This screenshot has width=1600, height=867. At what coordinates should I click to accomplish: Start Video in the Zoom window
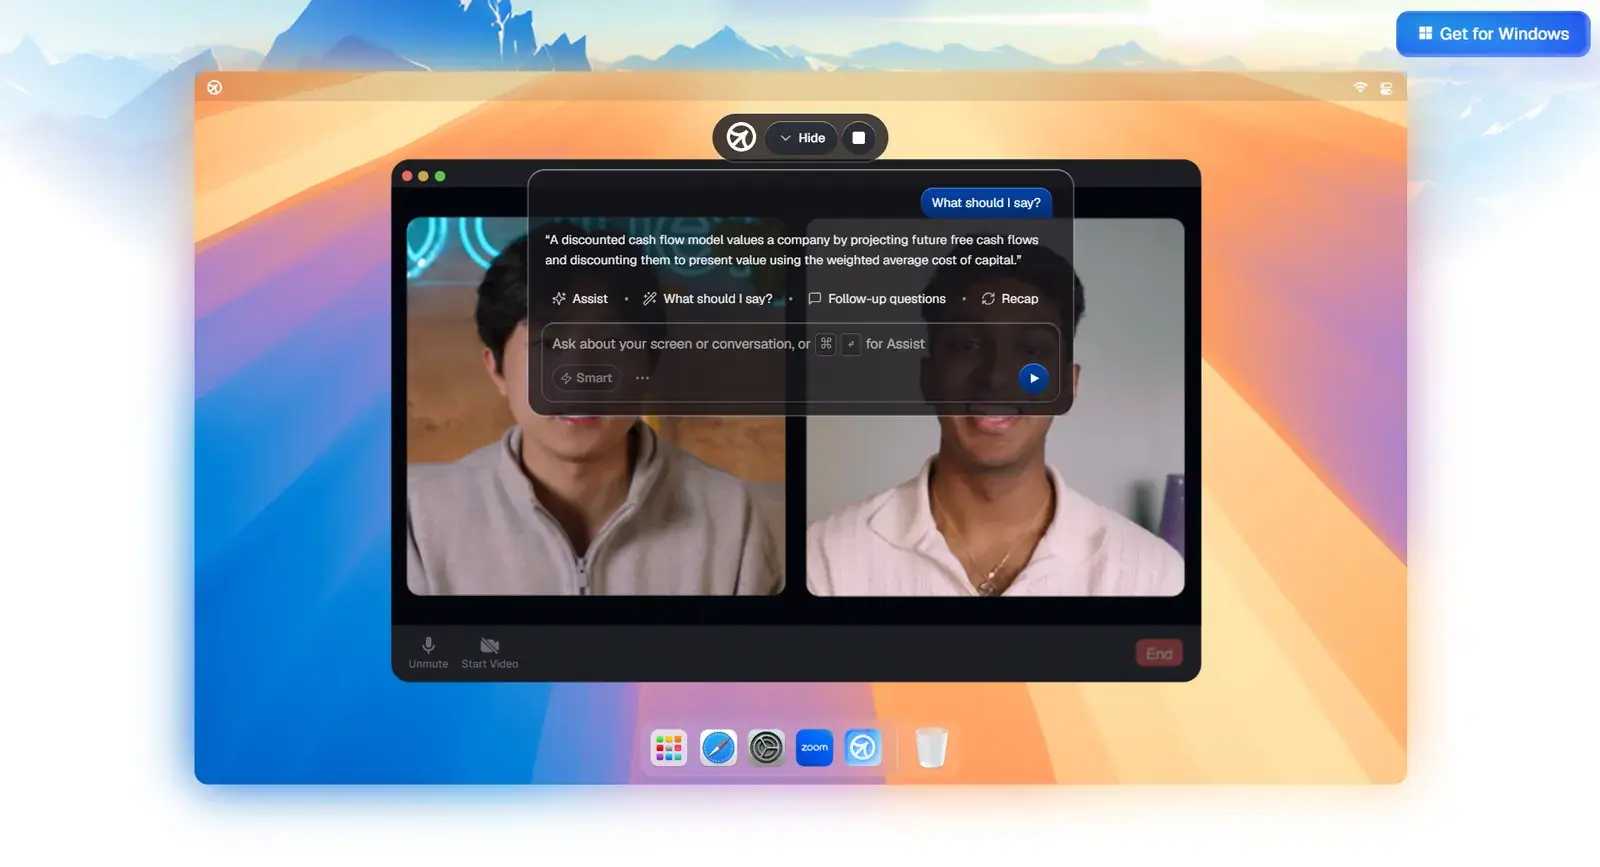tap(490, 652)
